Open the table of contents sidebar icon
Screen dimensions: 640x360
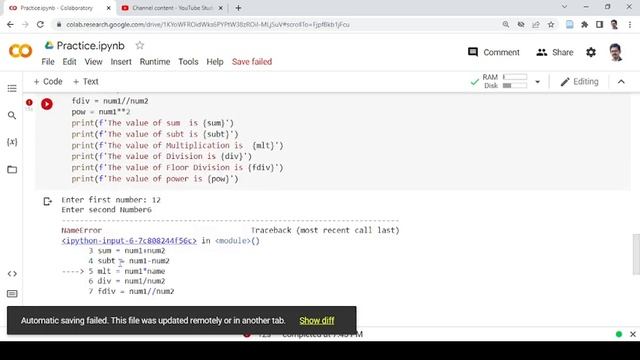12,89
